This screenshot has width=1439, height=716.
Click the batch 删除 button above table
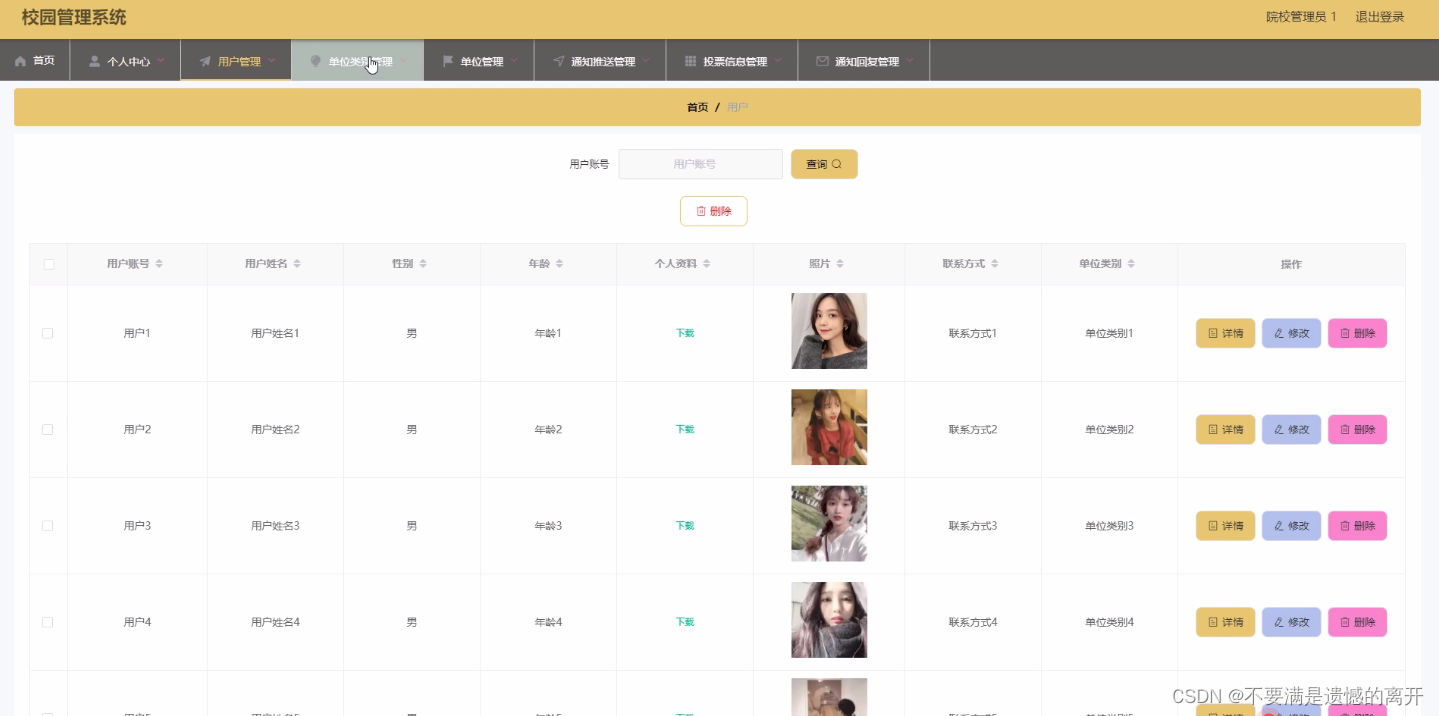point(713,211)
